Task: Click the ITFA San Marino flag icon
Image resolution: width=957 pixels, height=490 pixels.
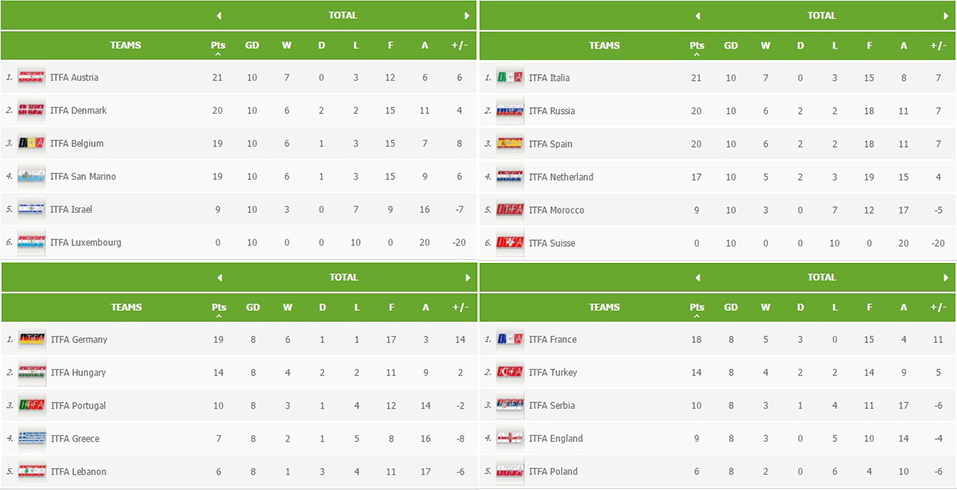Action: click(31, 176)
